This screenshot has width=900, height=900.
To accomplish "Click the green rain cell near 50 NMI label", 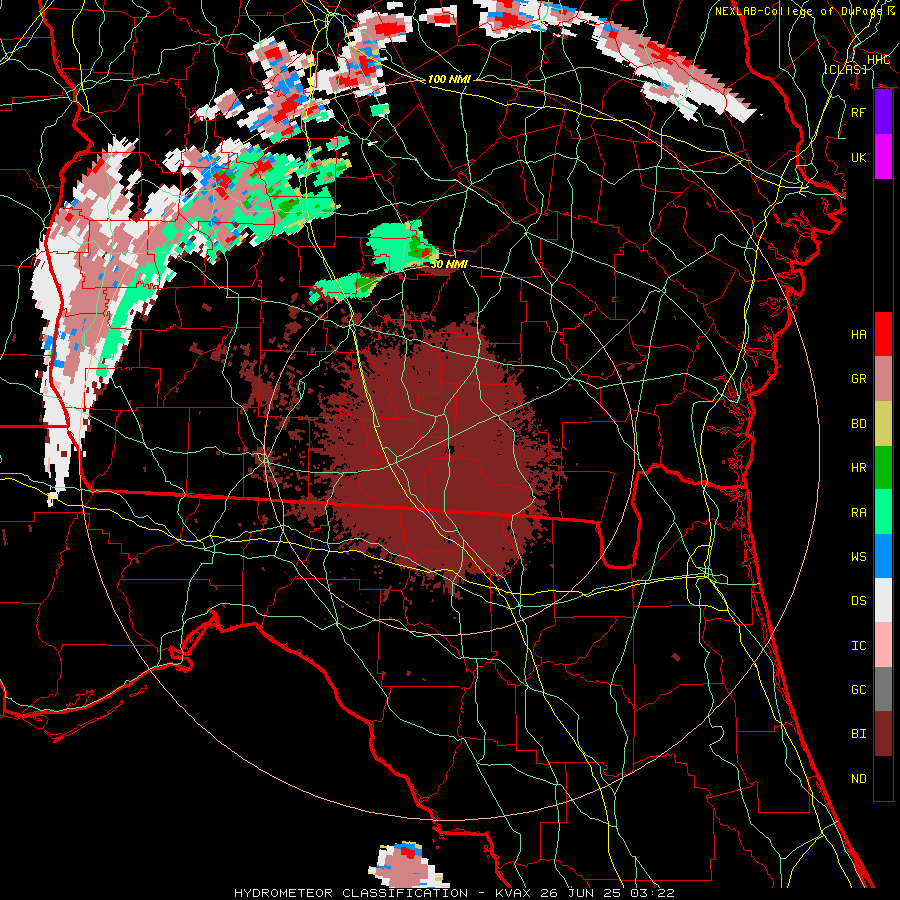I will tap(402, 246).
